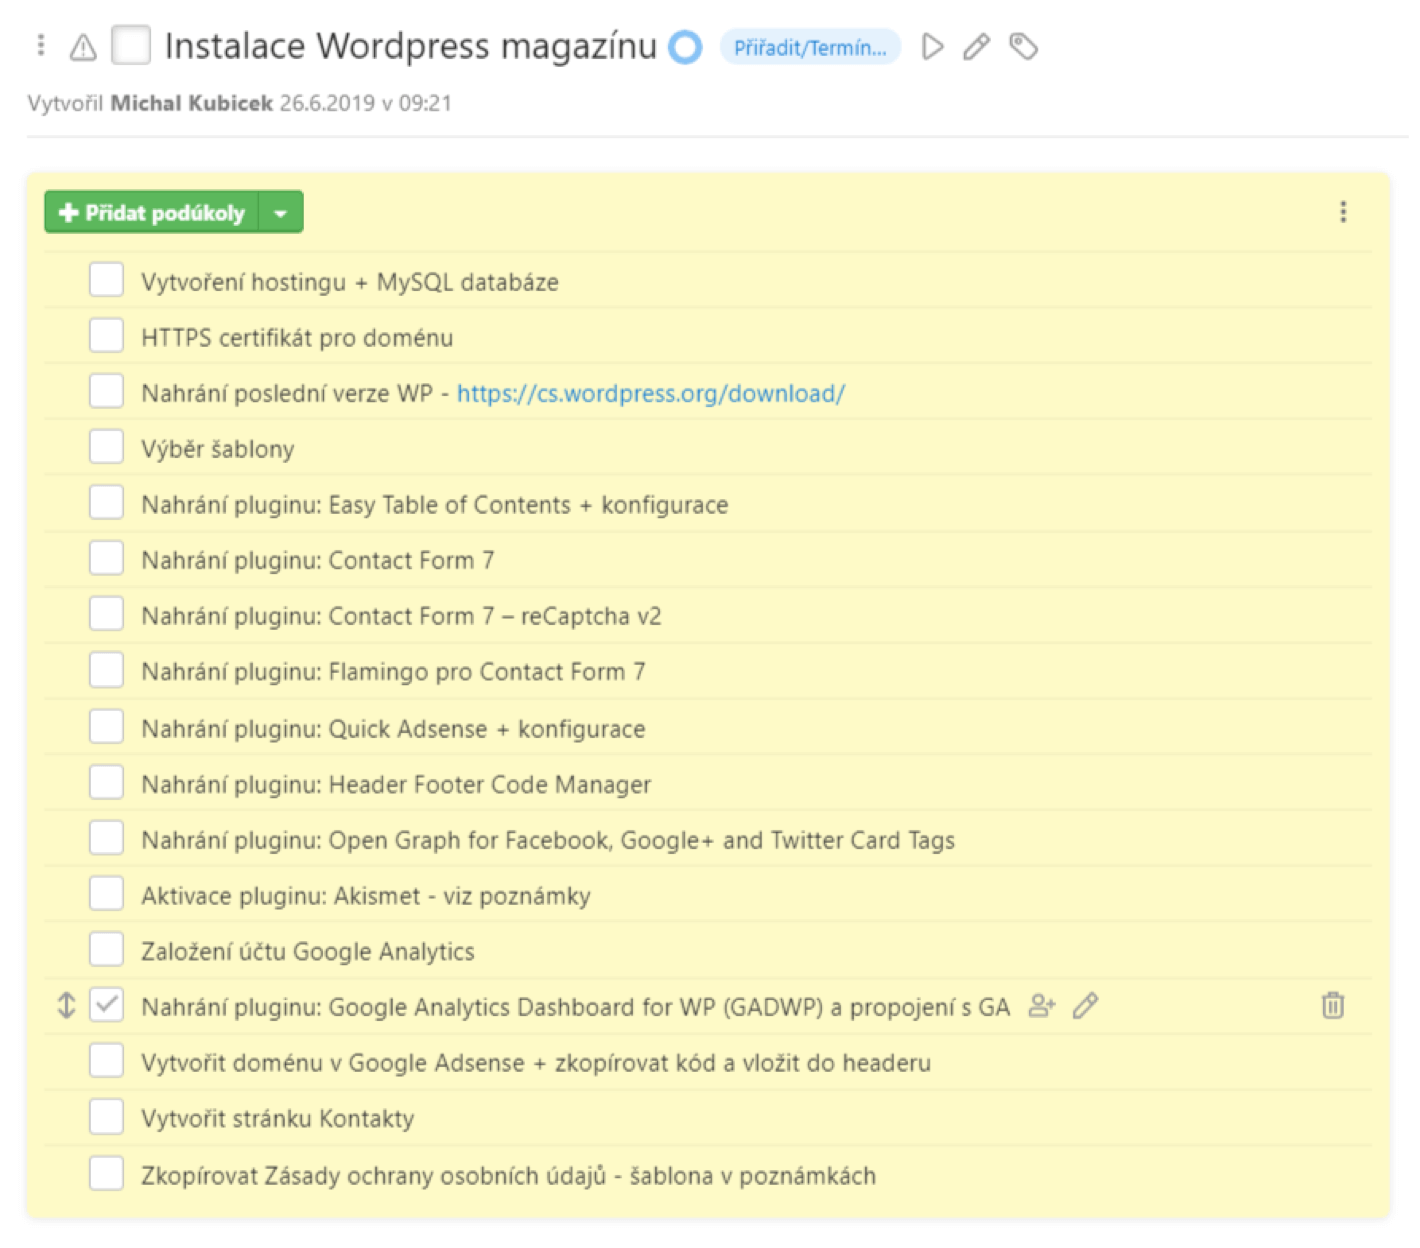Check Vytvoření hostingu + MySQL databáze subtask

[106, 280]
